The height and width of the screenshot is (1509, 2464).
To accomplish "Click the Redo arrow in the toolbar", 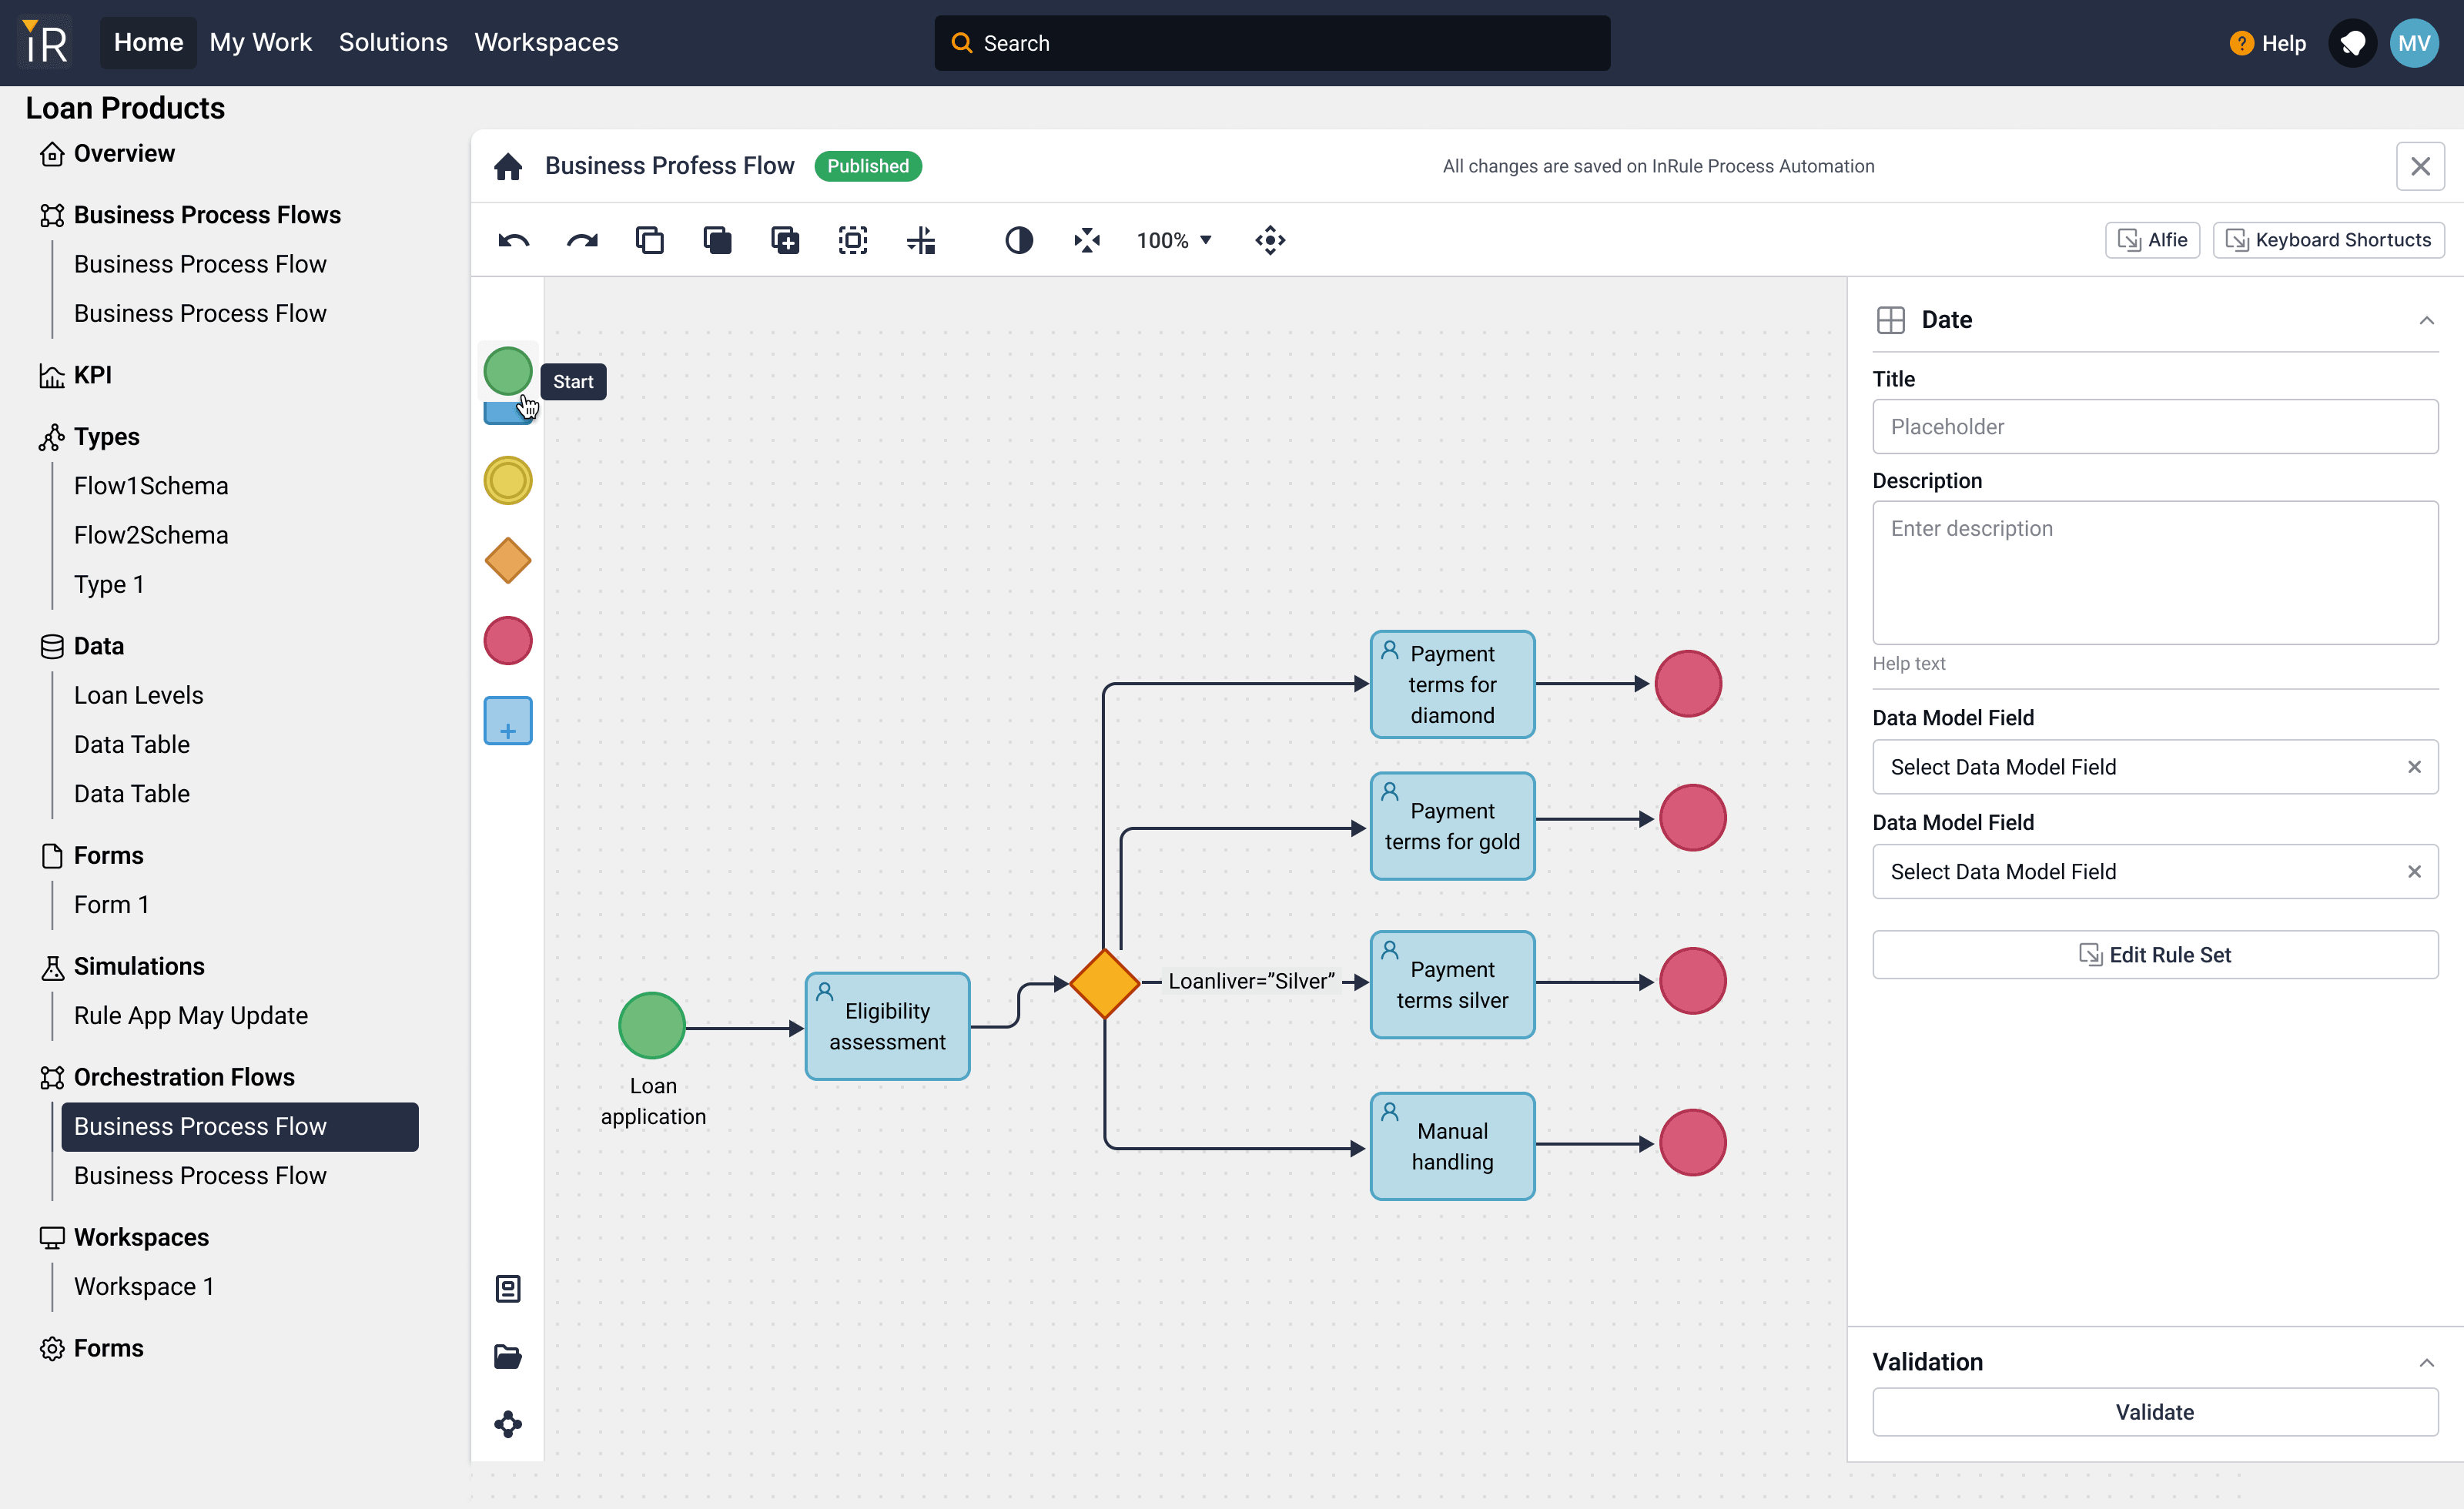I will coord(582,240).
